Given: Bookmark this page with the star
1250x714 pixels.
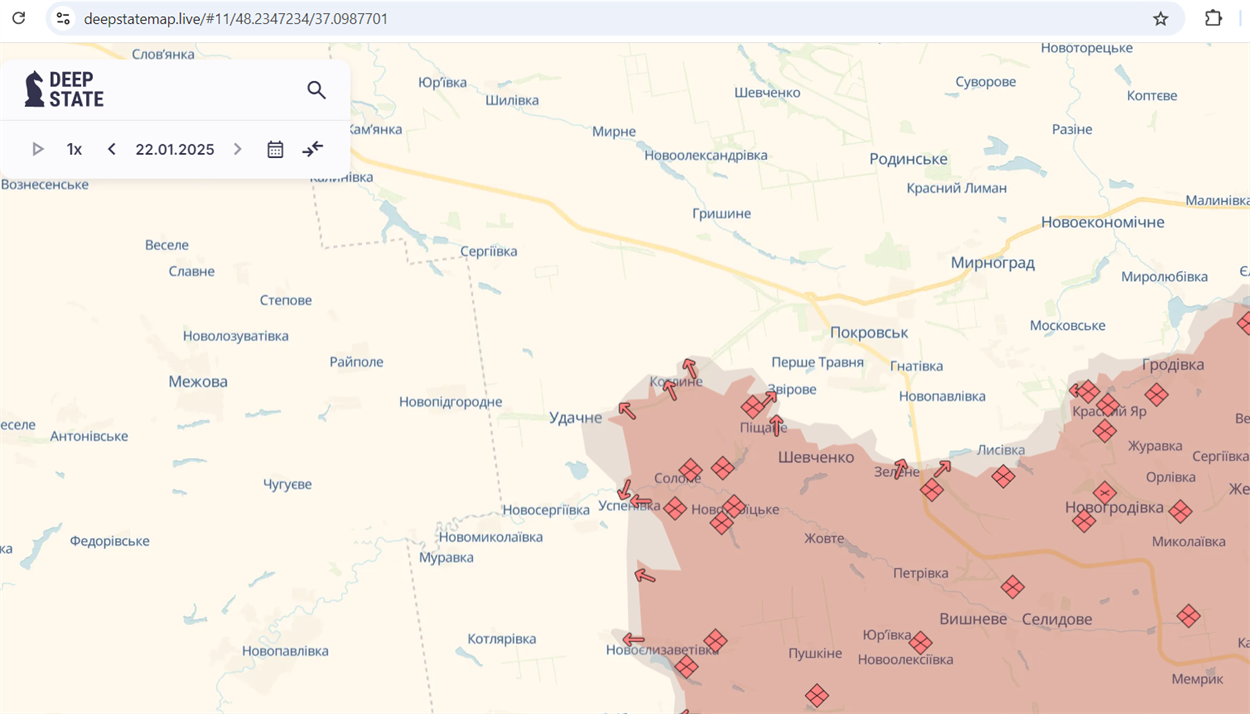Looking at the screenshot, I should click(x=1160, y=18).
